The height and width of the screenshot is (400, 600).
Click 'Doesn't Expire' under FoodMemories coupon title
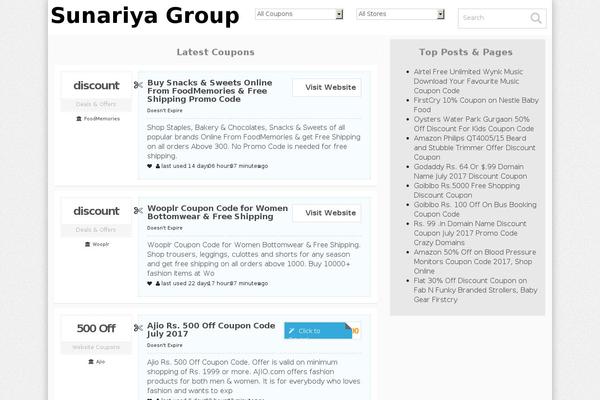(165, 111)
